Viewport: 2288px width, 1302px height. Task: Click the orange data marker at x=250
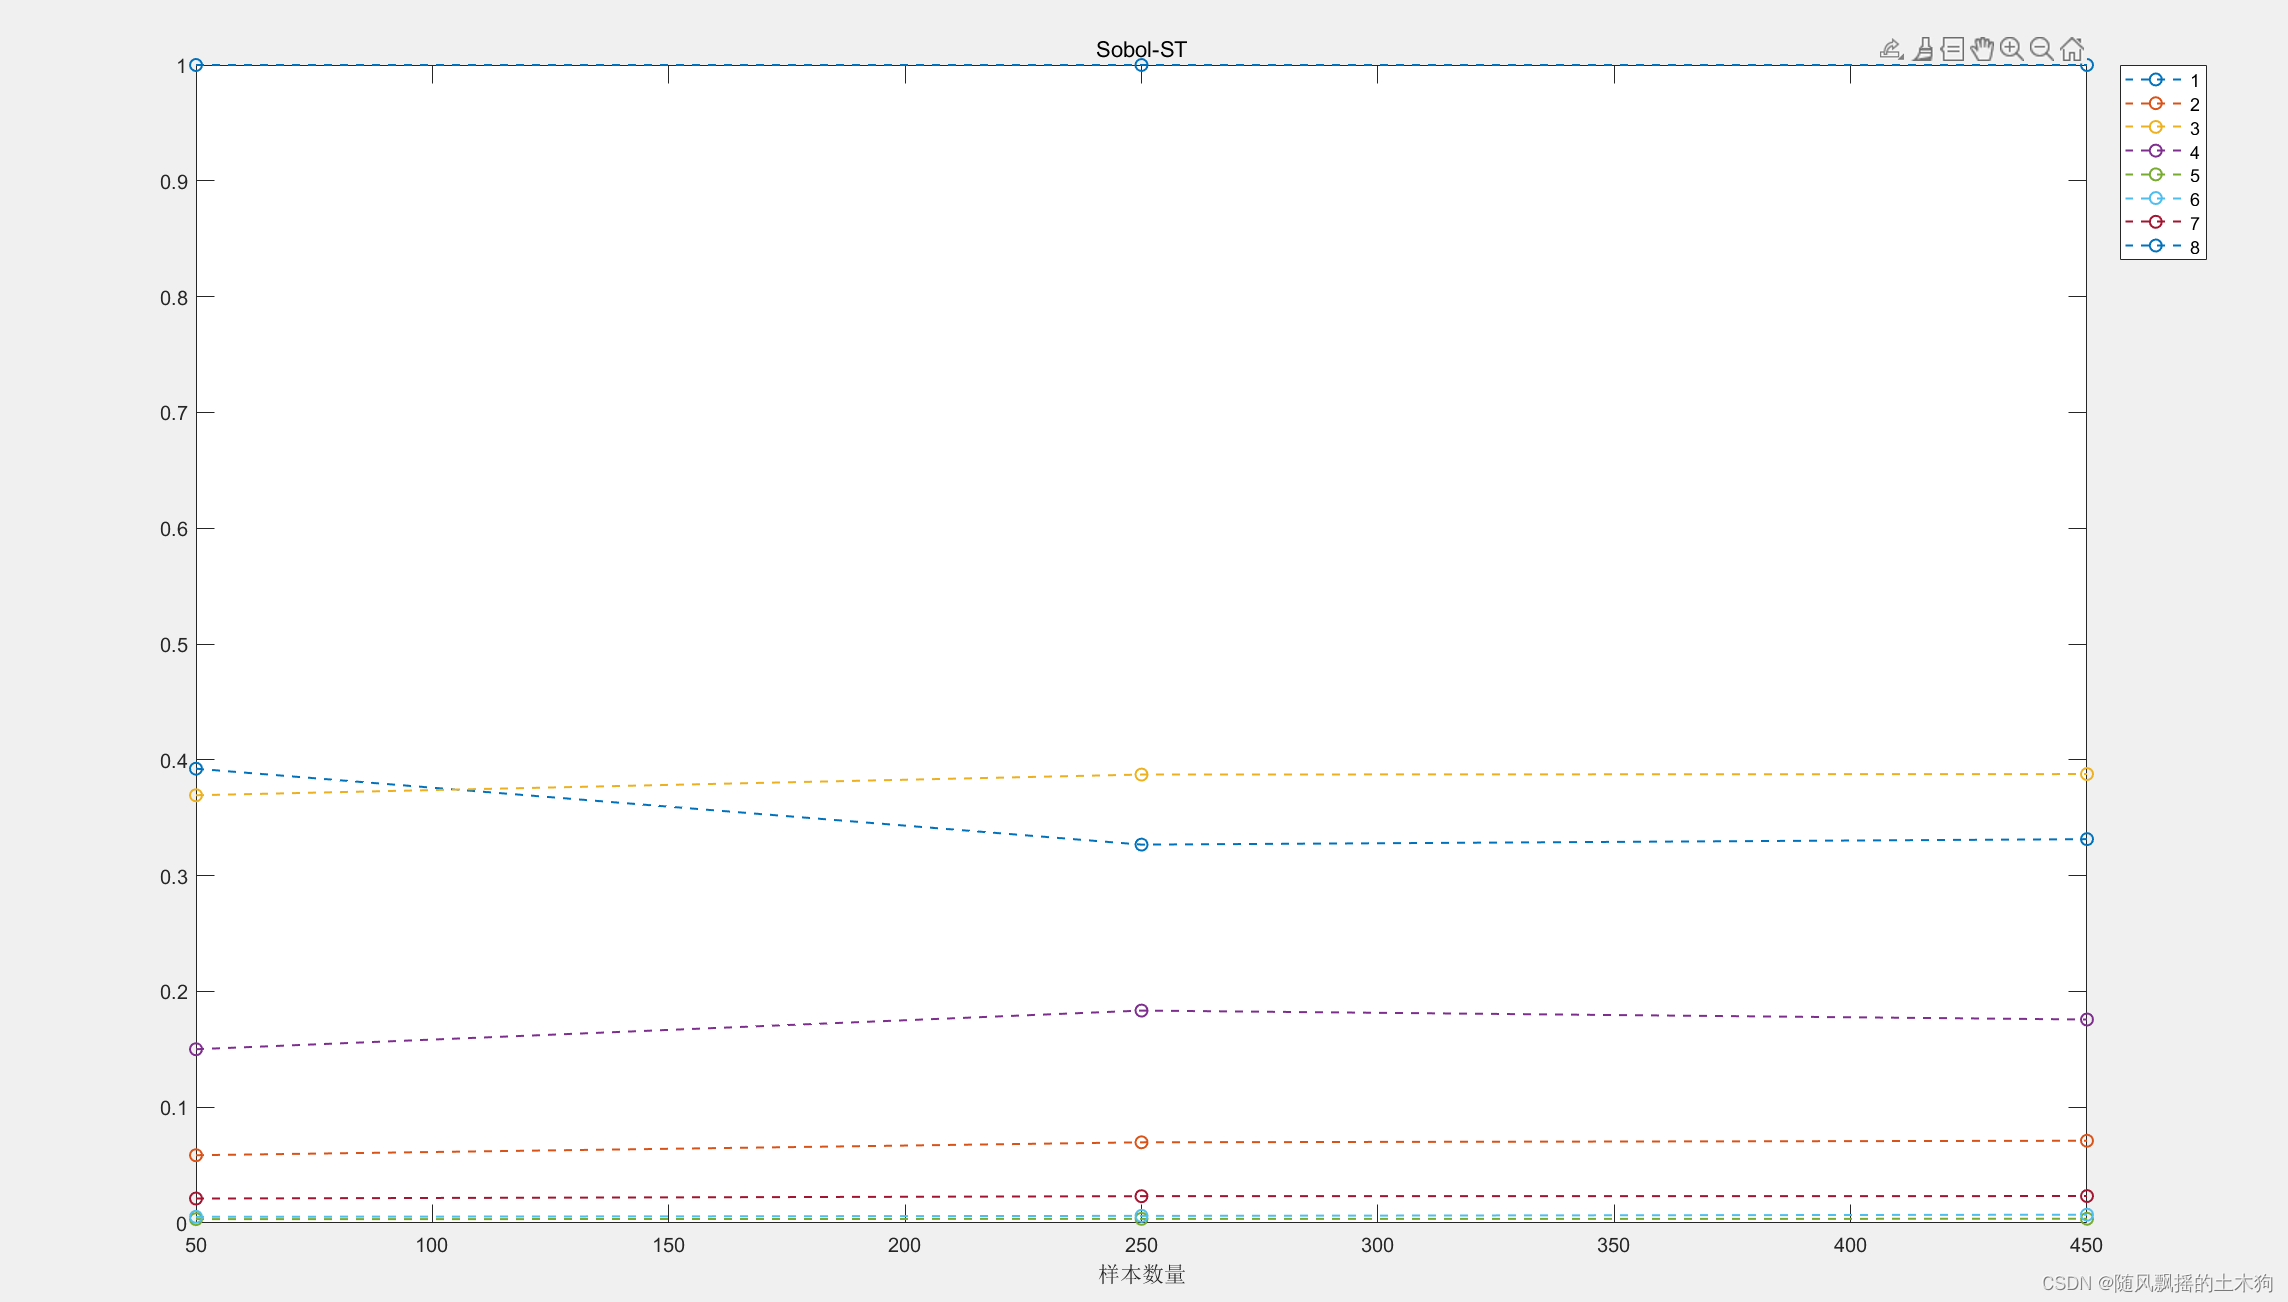click(1141, 1142)
